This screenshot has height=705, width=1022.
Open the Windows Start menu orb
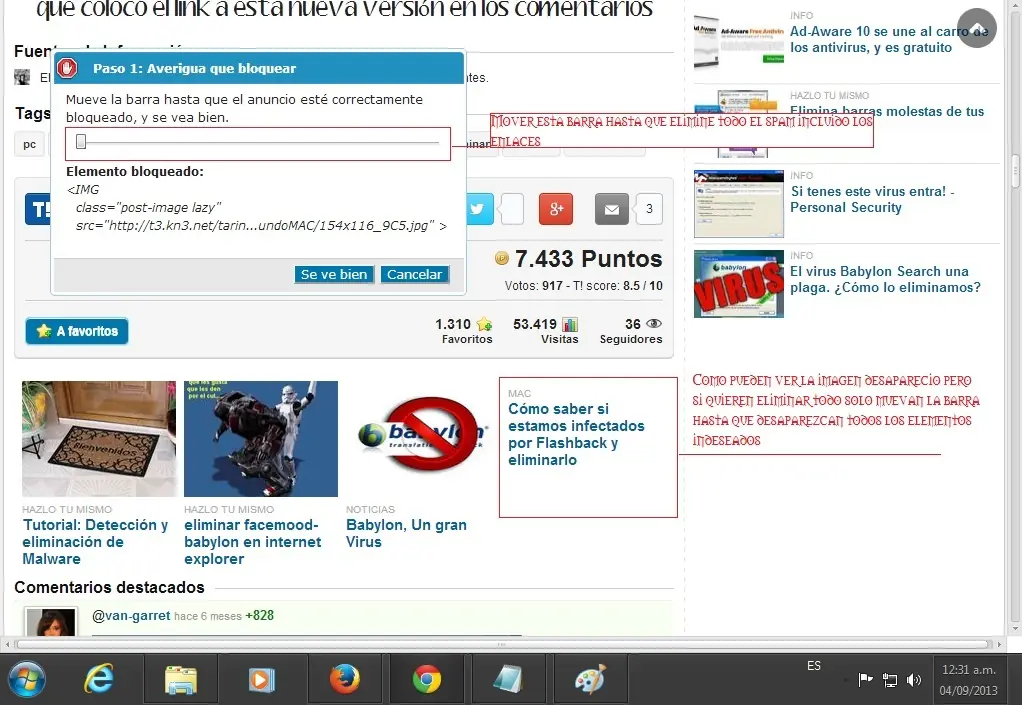pos(26,680)
